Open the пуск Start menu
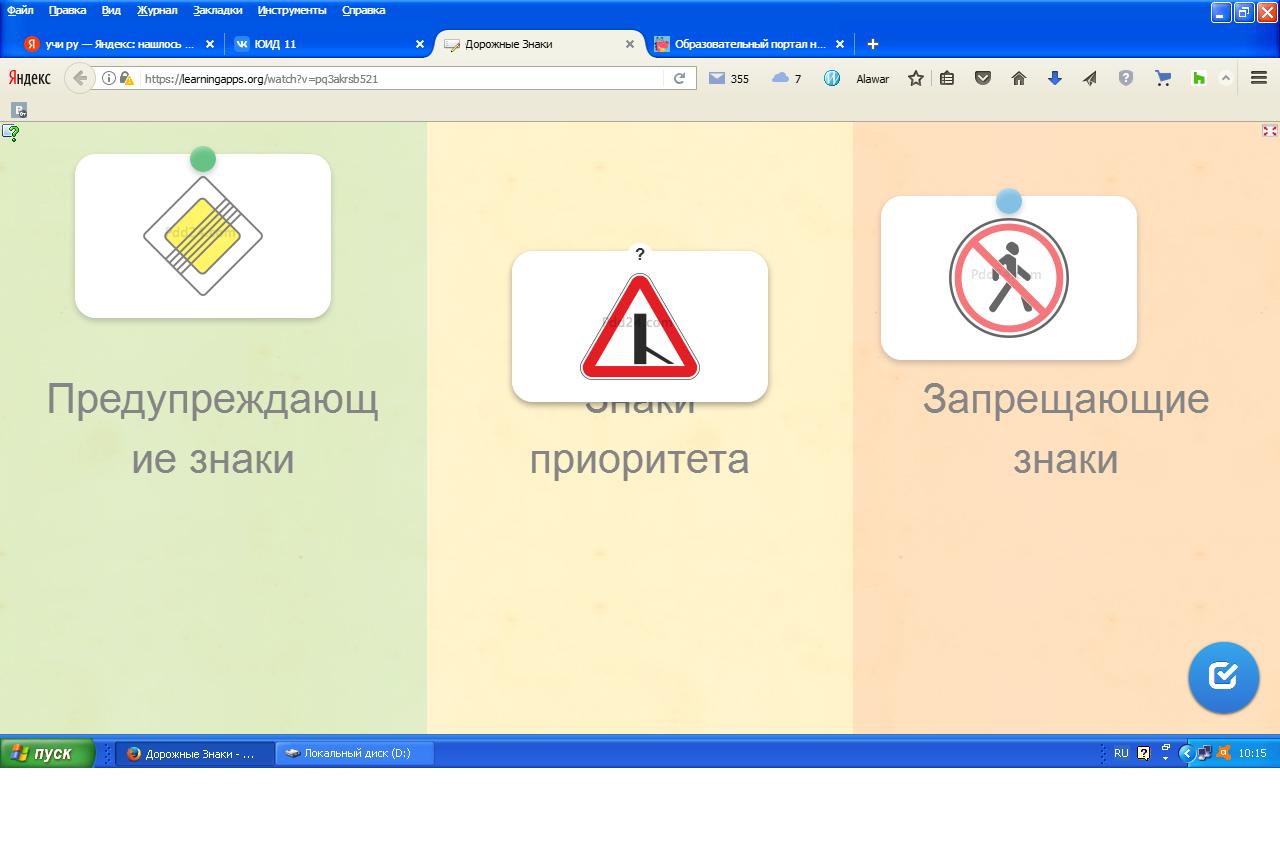The image size is (1280, 867). click(47, 753)
